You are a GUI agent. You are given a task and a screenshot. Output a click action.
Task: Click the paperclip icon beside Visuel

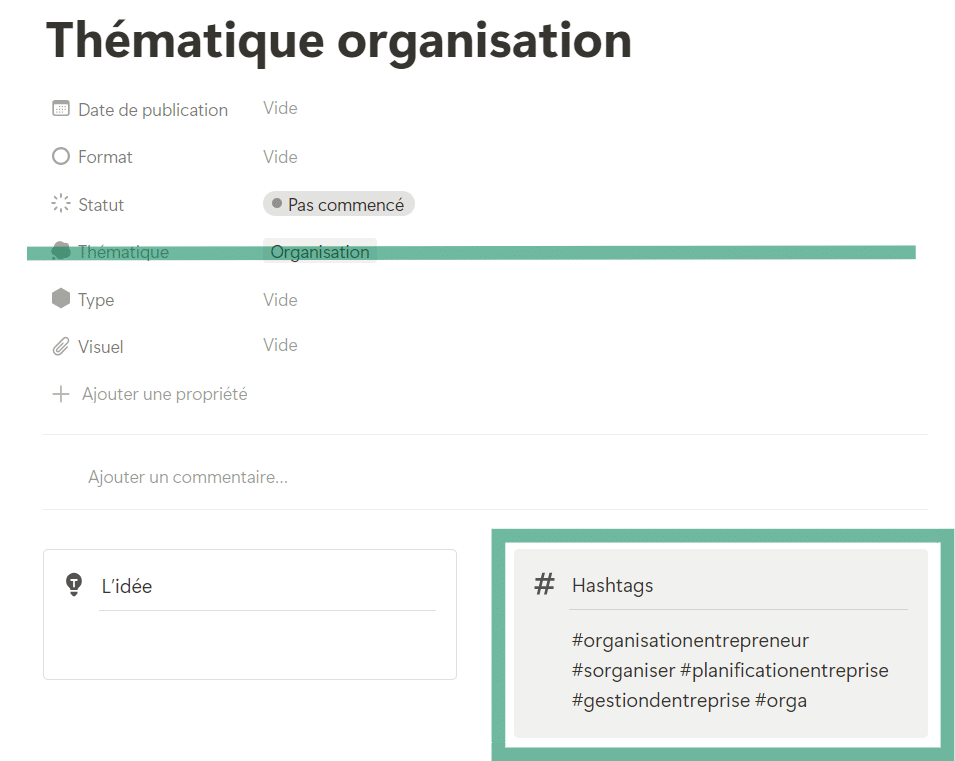pos(61,347)
